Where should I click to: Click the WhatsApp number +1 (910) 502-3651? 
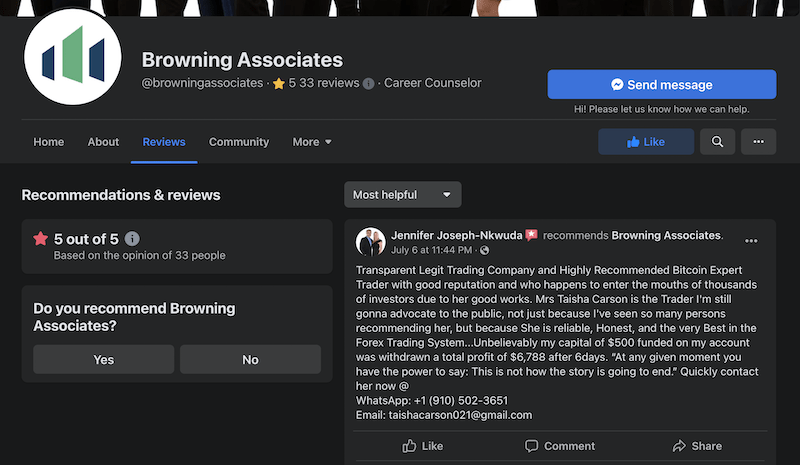coord(461,401)
